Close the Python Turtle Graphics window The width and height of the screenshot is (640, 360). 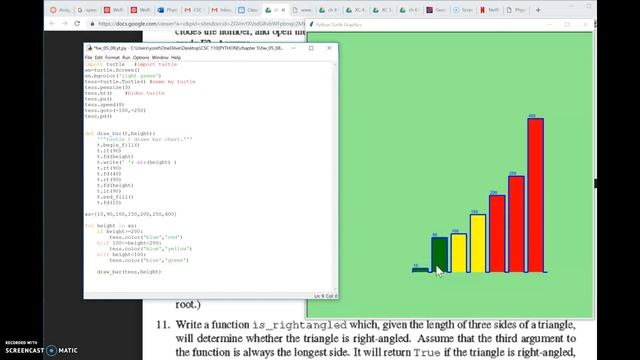tap(585, 24)
